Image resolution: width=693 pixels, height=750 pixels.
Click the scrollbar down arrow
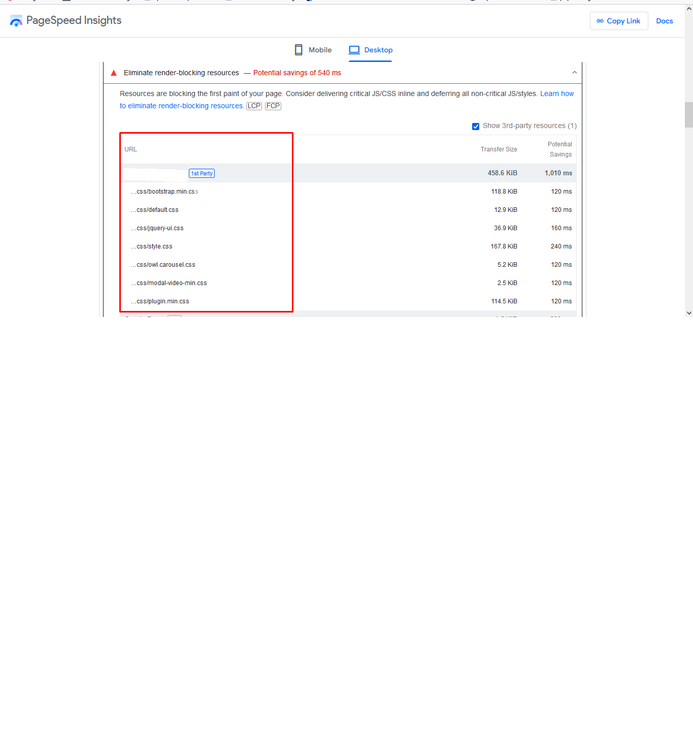point(688,313)
